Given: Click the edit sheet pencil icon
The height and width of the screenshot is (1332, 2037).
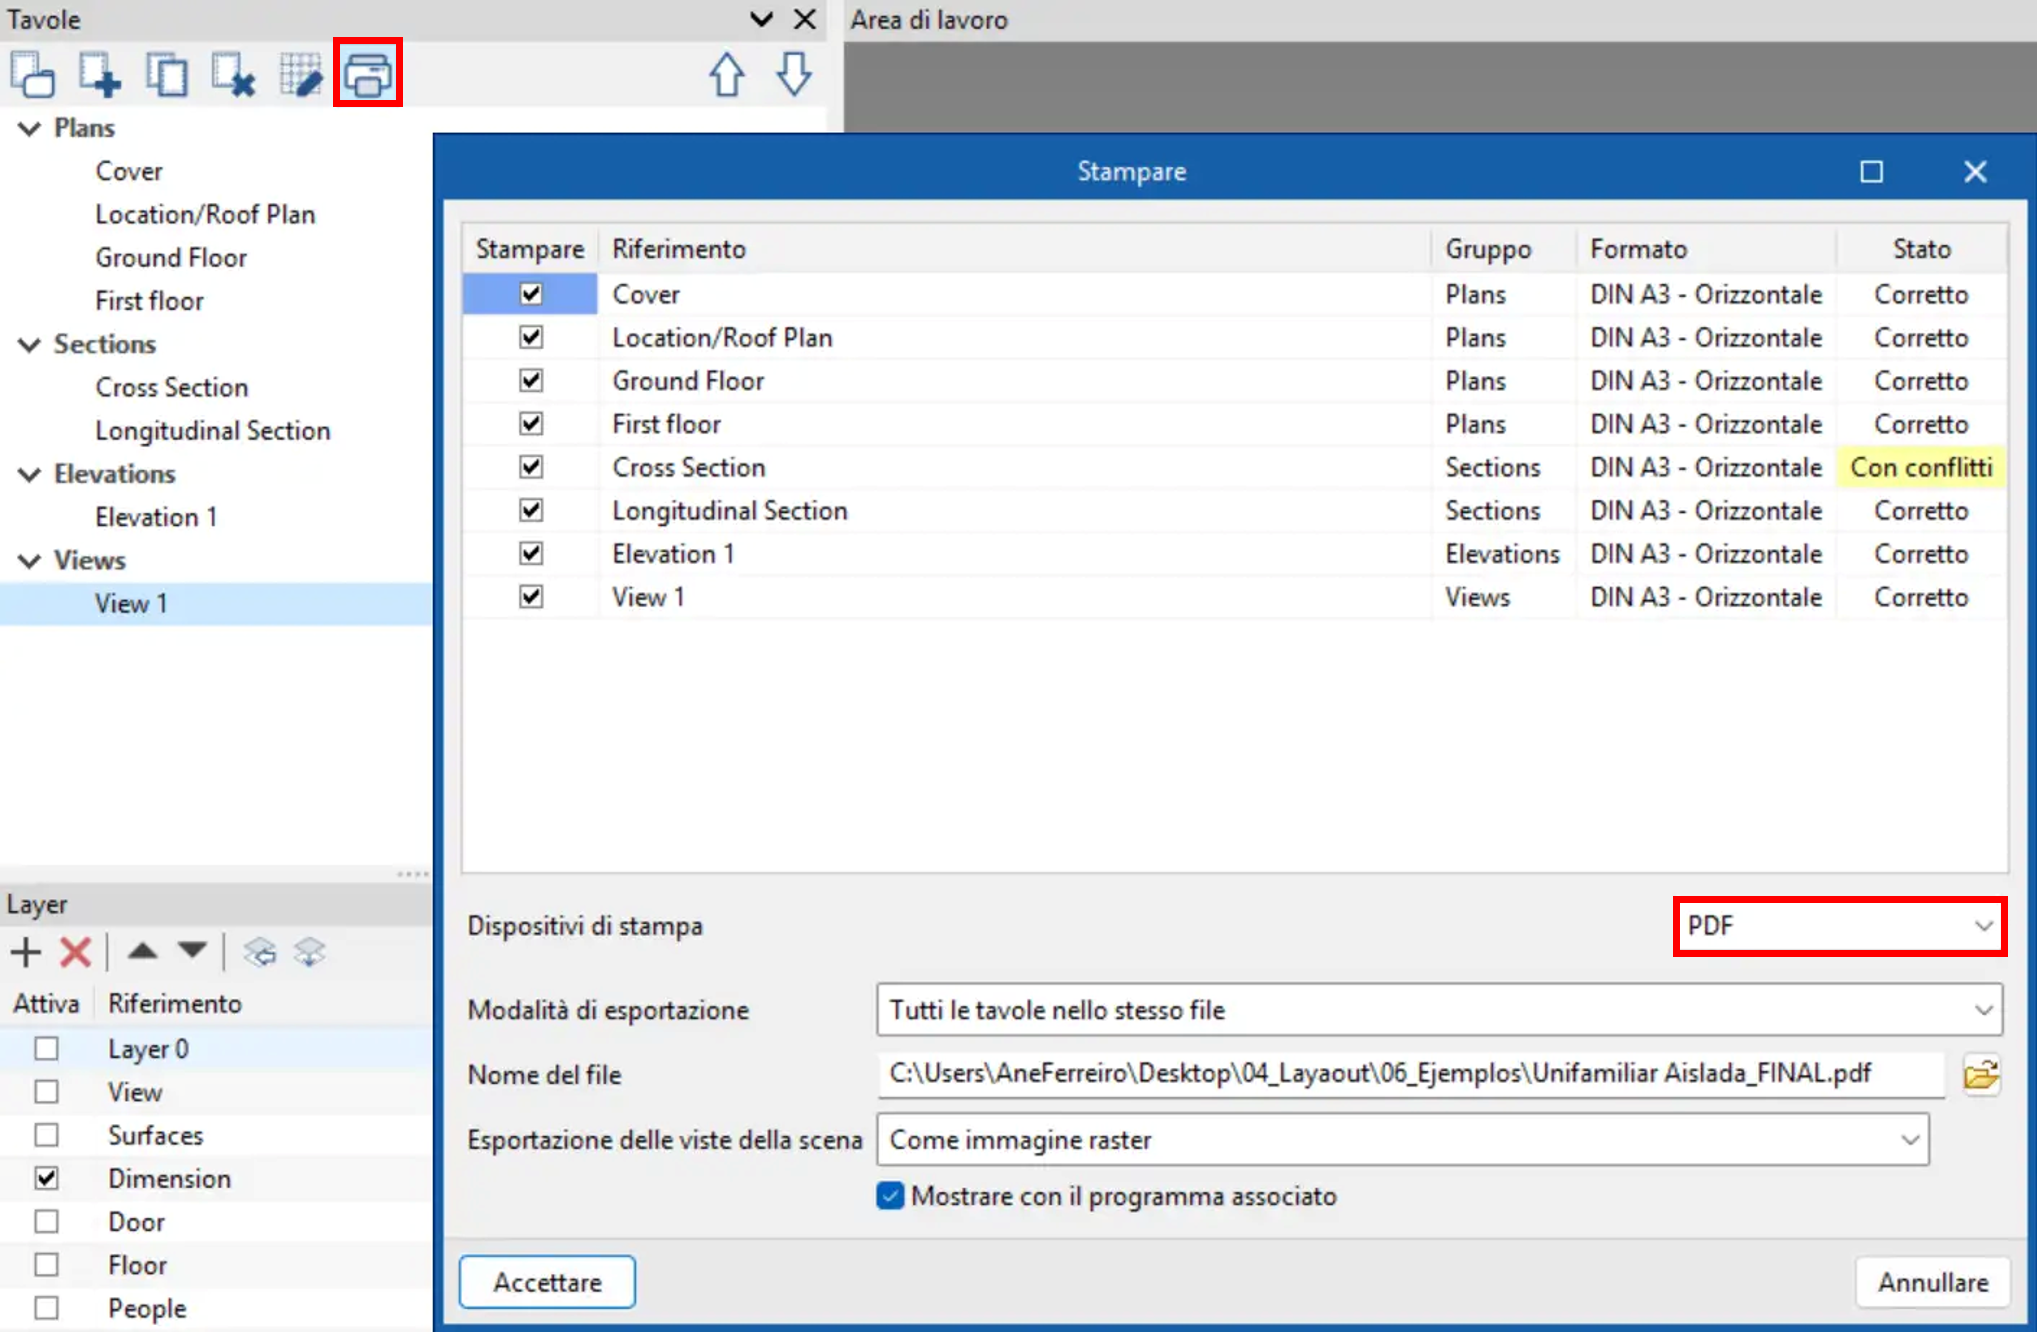Looking at the screenshot, I should coord(300,74).
